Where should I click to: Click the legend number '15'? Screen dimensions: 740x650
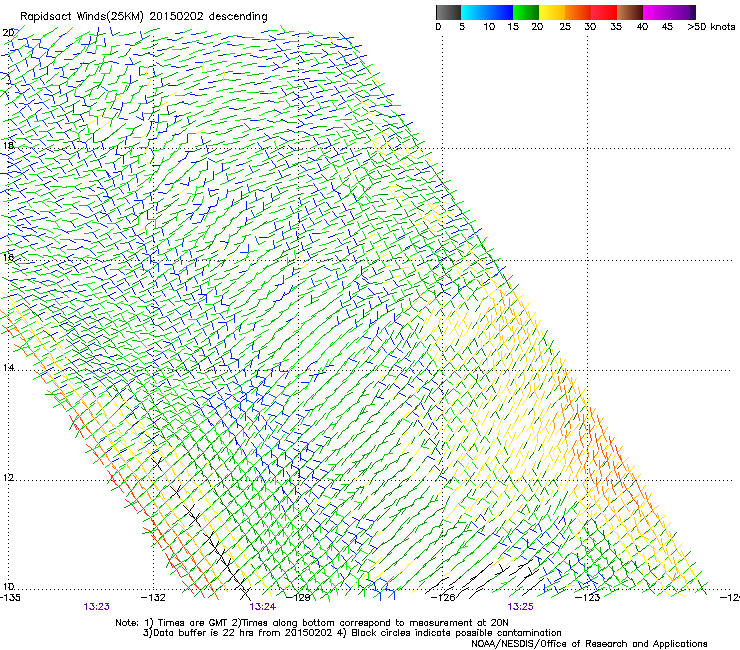pos(513,27)
